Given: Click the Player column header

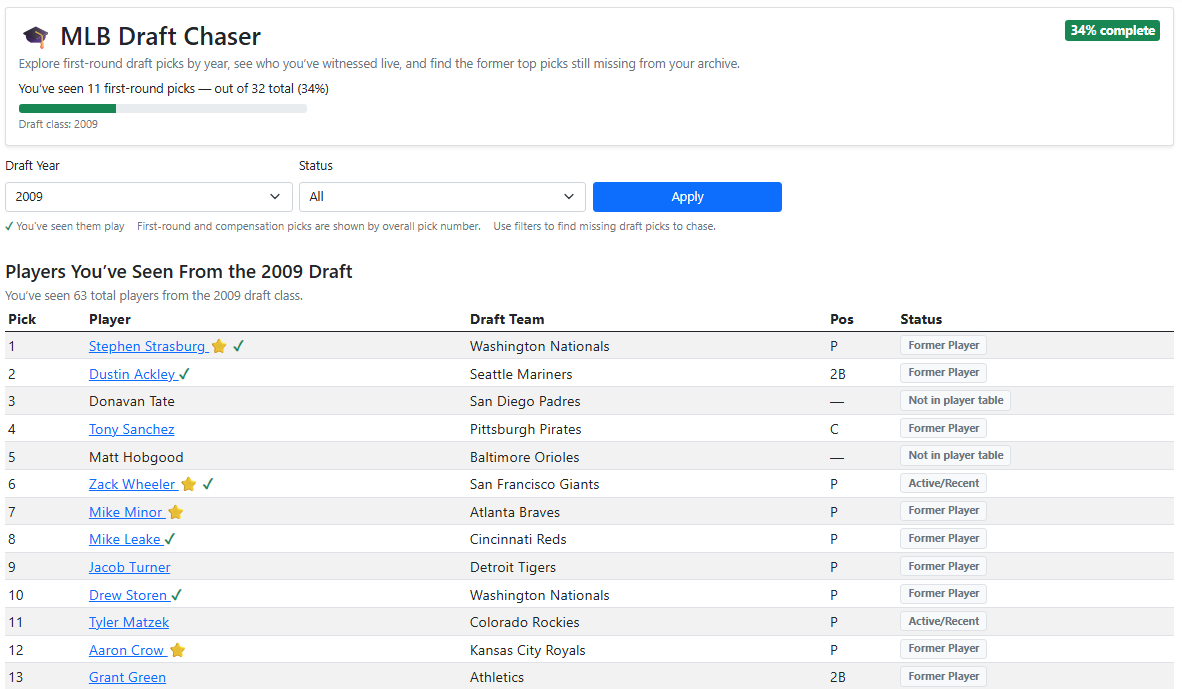Looking at the screenshot, I should coord(109,319).
